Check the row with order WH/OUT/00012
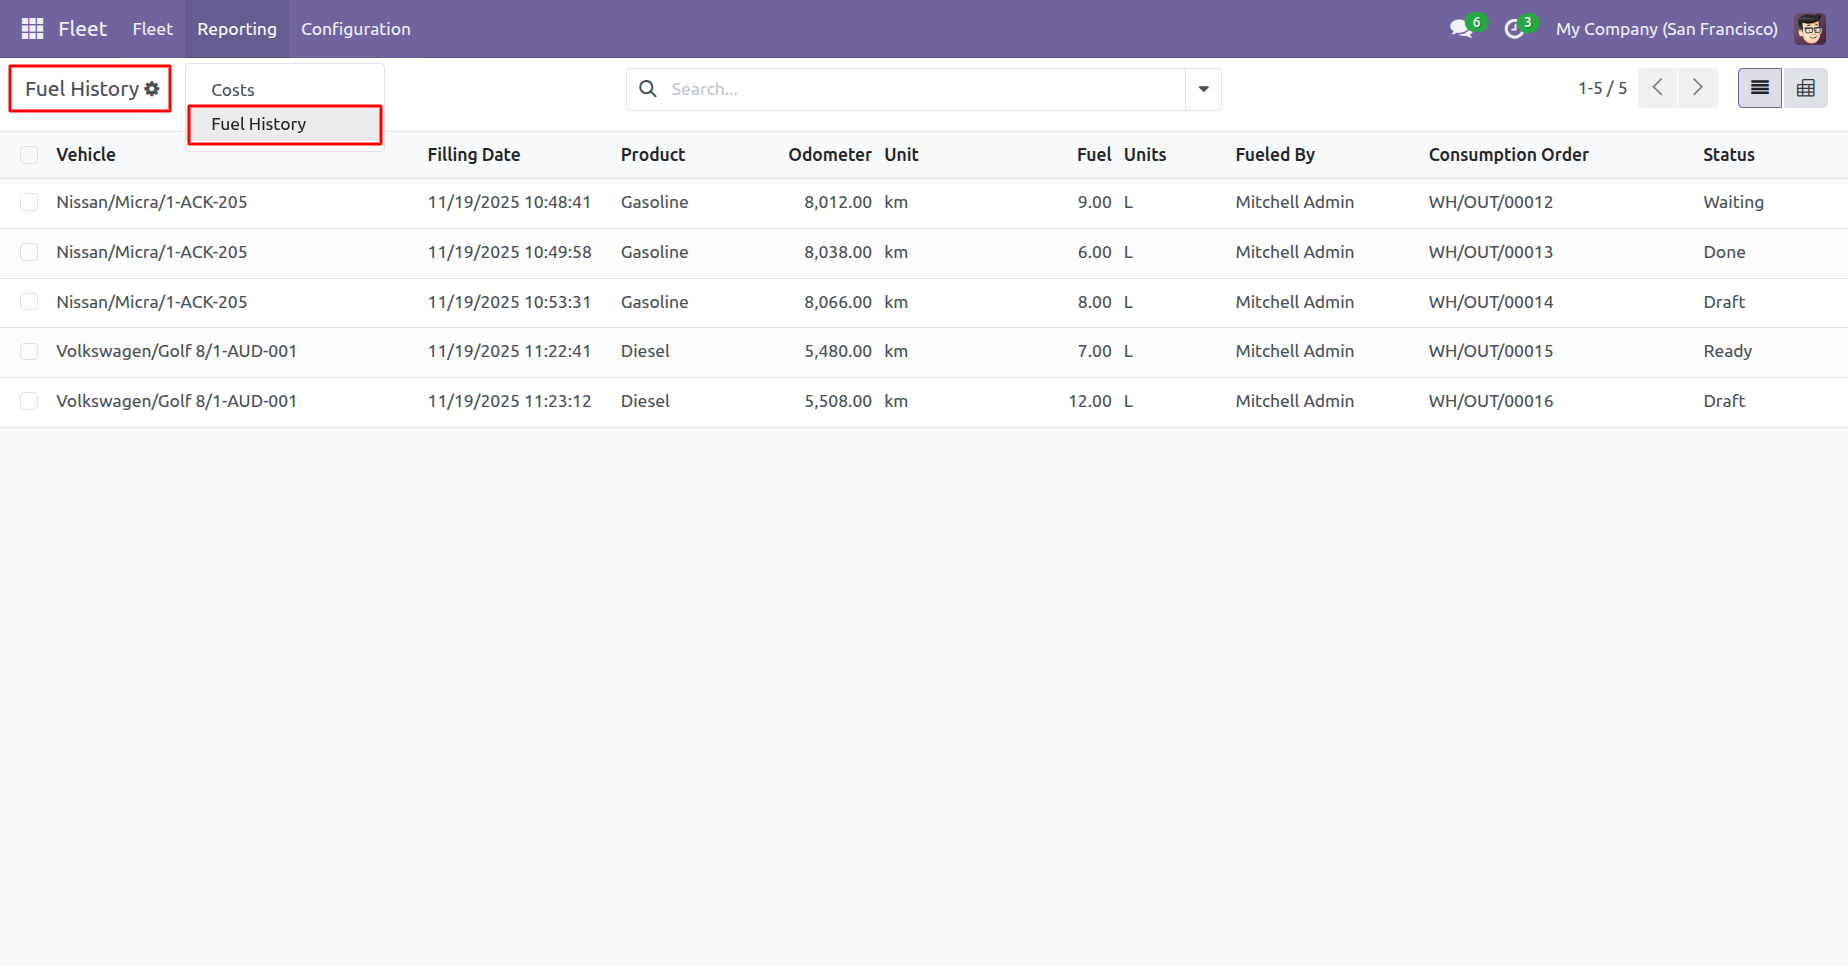The height and width of the screenshot is (966, 1848). [29, 202]
